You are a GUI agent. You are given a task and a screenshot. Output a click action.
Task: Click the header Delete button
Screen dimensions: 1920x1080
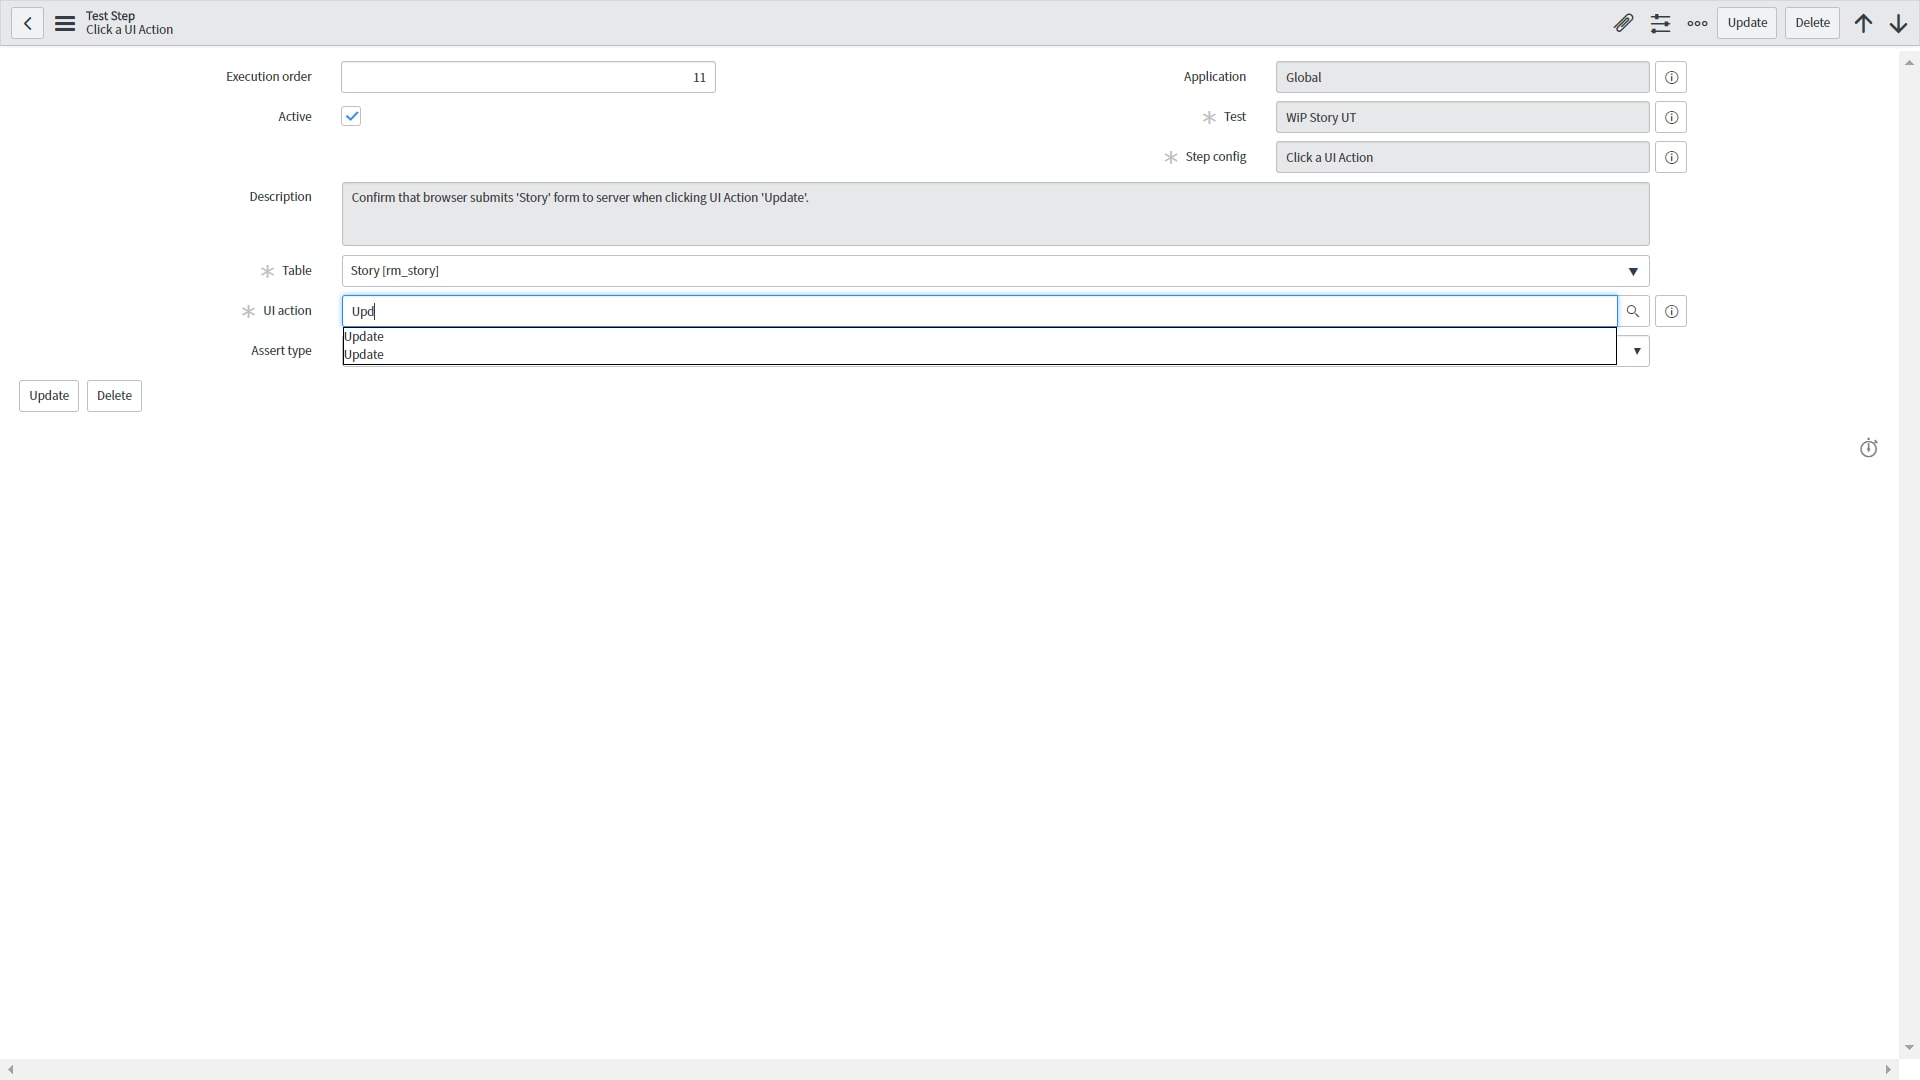coord(1812,23)
